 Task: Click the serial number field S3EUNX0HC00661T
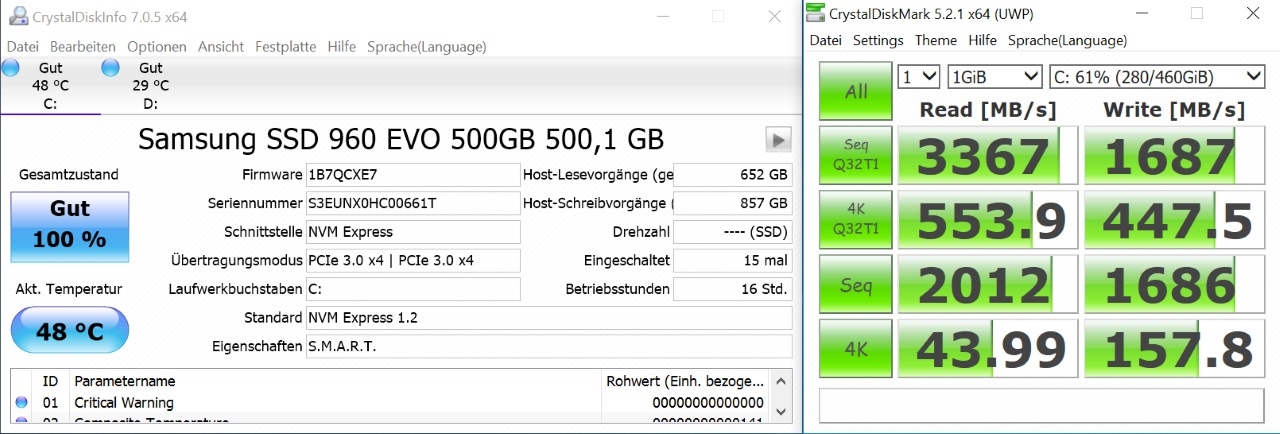point(413,203)
